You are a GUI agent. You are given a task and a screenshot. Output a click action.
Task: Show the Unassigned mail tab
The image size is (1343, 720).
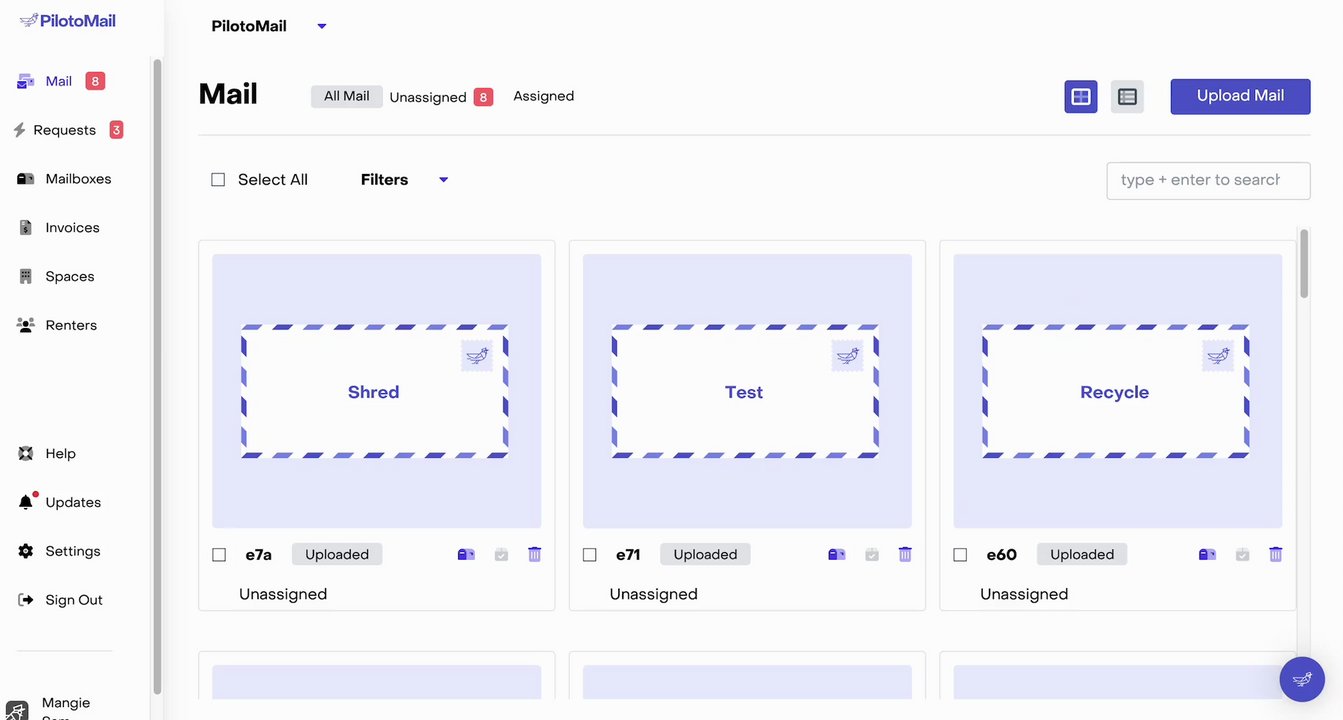point(428,97)
